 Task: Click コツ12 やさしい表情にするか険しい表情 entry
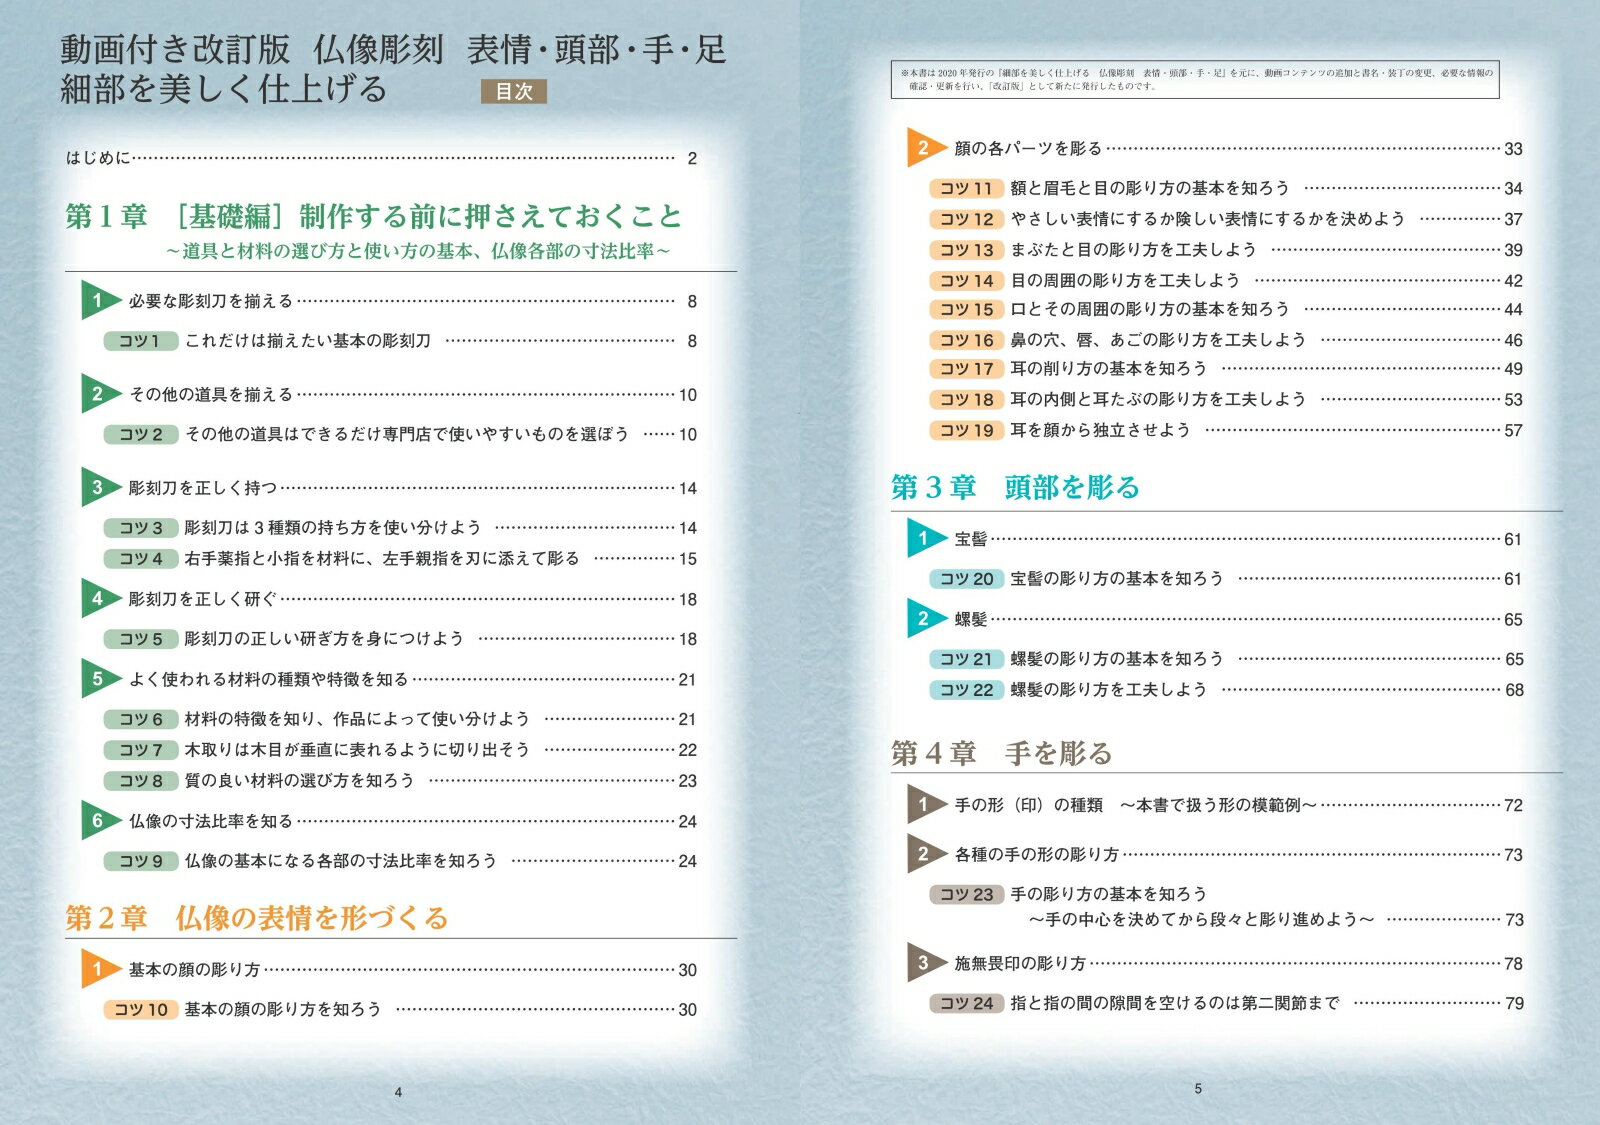click(1226, 219)
